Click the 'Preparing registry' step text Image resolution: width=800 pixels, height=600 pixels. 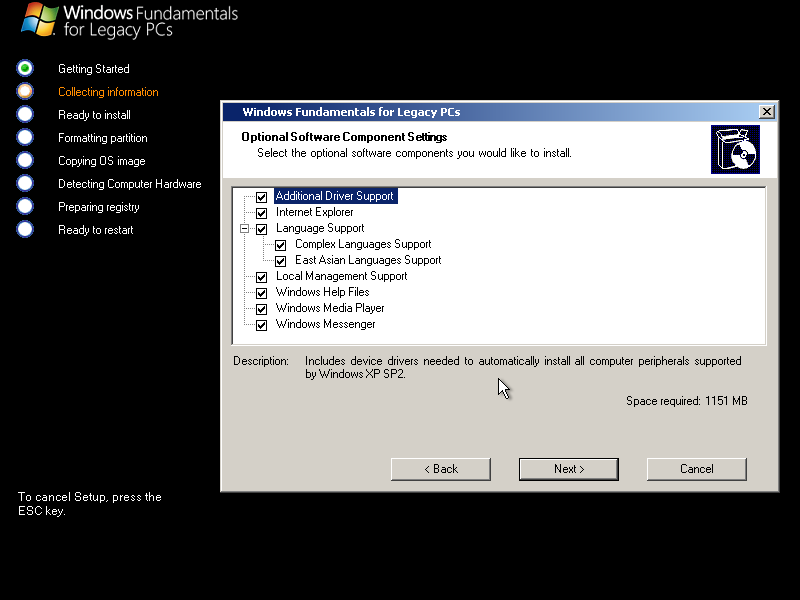pyautogui.click(x=98, y=207)
